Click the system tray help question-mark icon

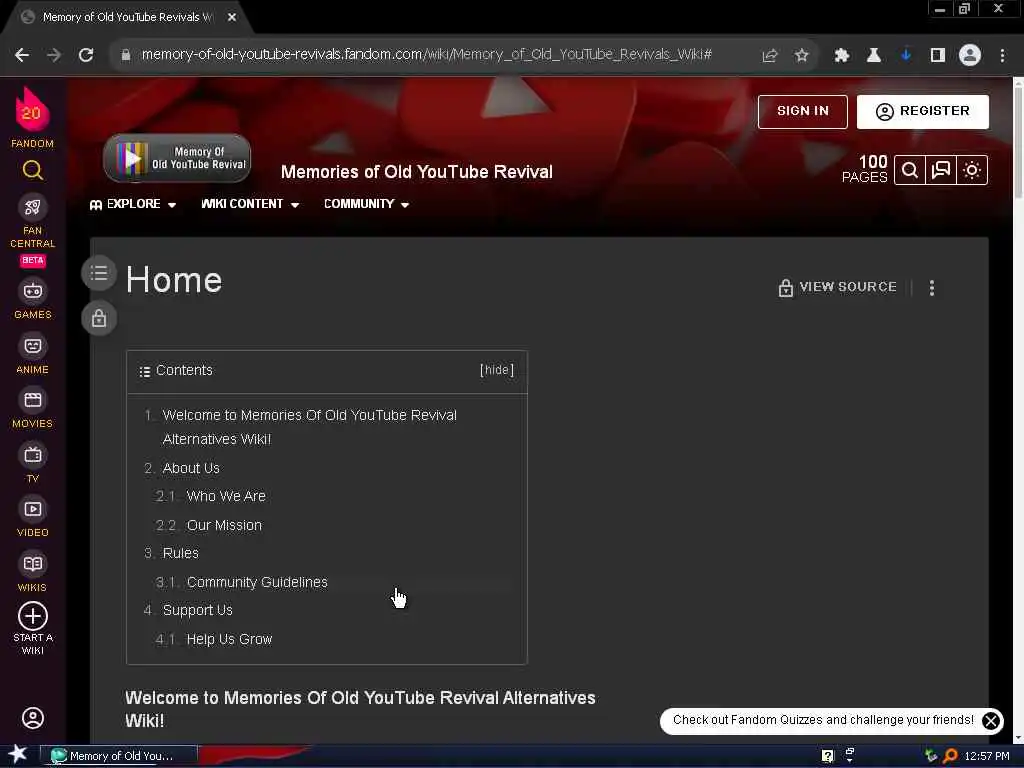[828, 756]
